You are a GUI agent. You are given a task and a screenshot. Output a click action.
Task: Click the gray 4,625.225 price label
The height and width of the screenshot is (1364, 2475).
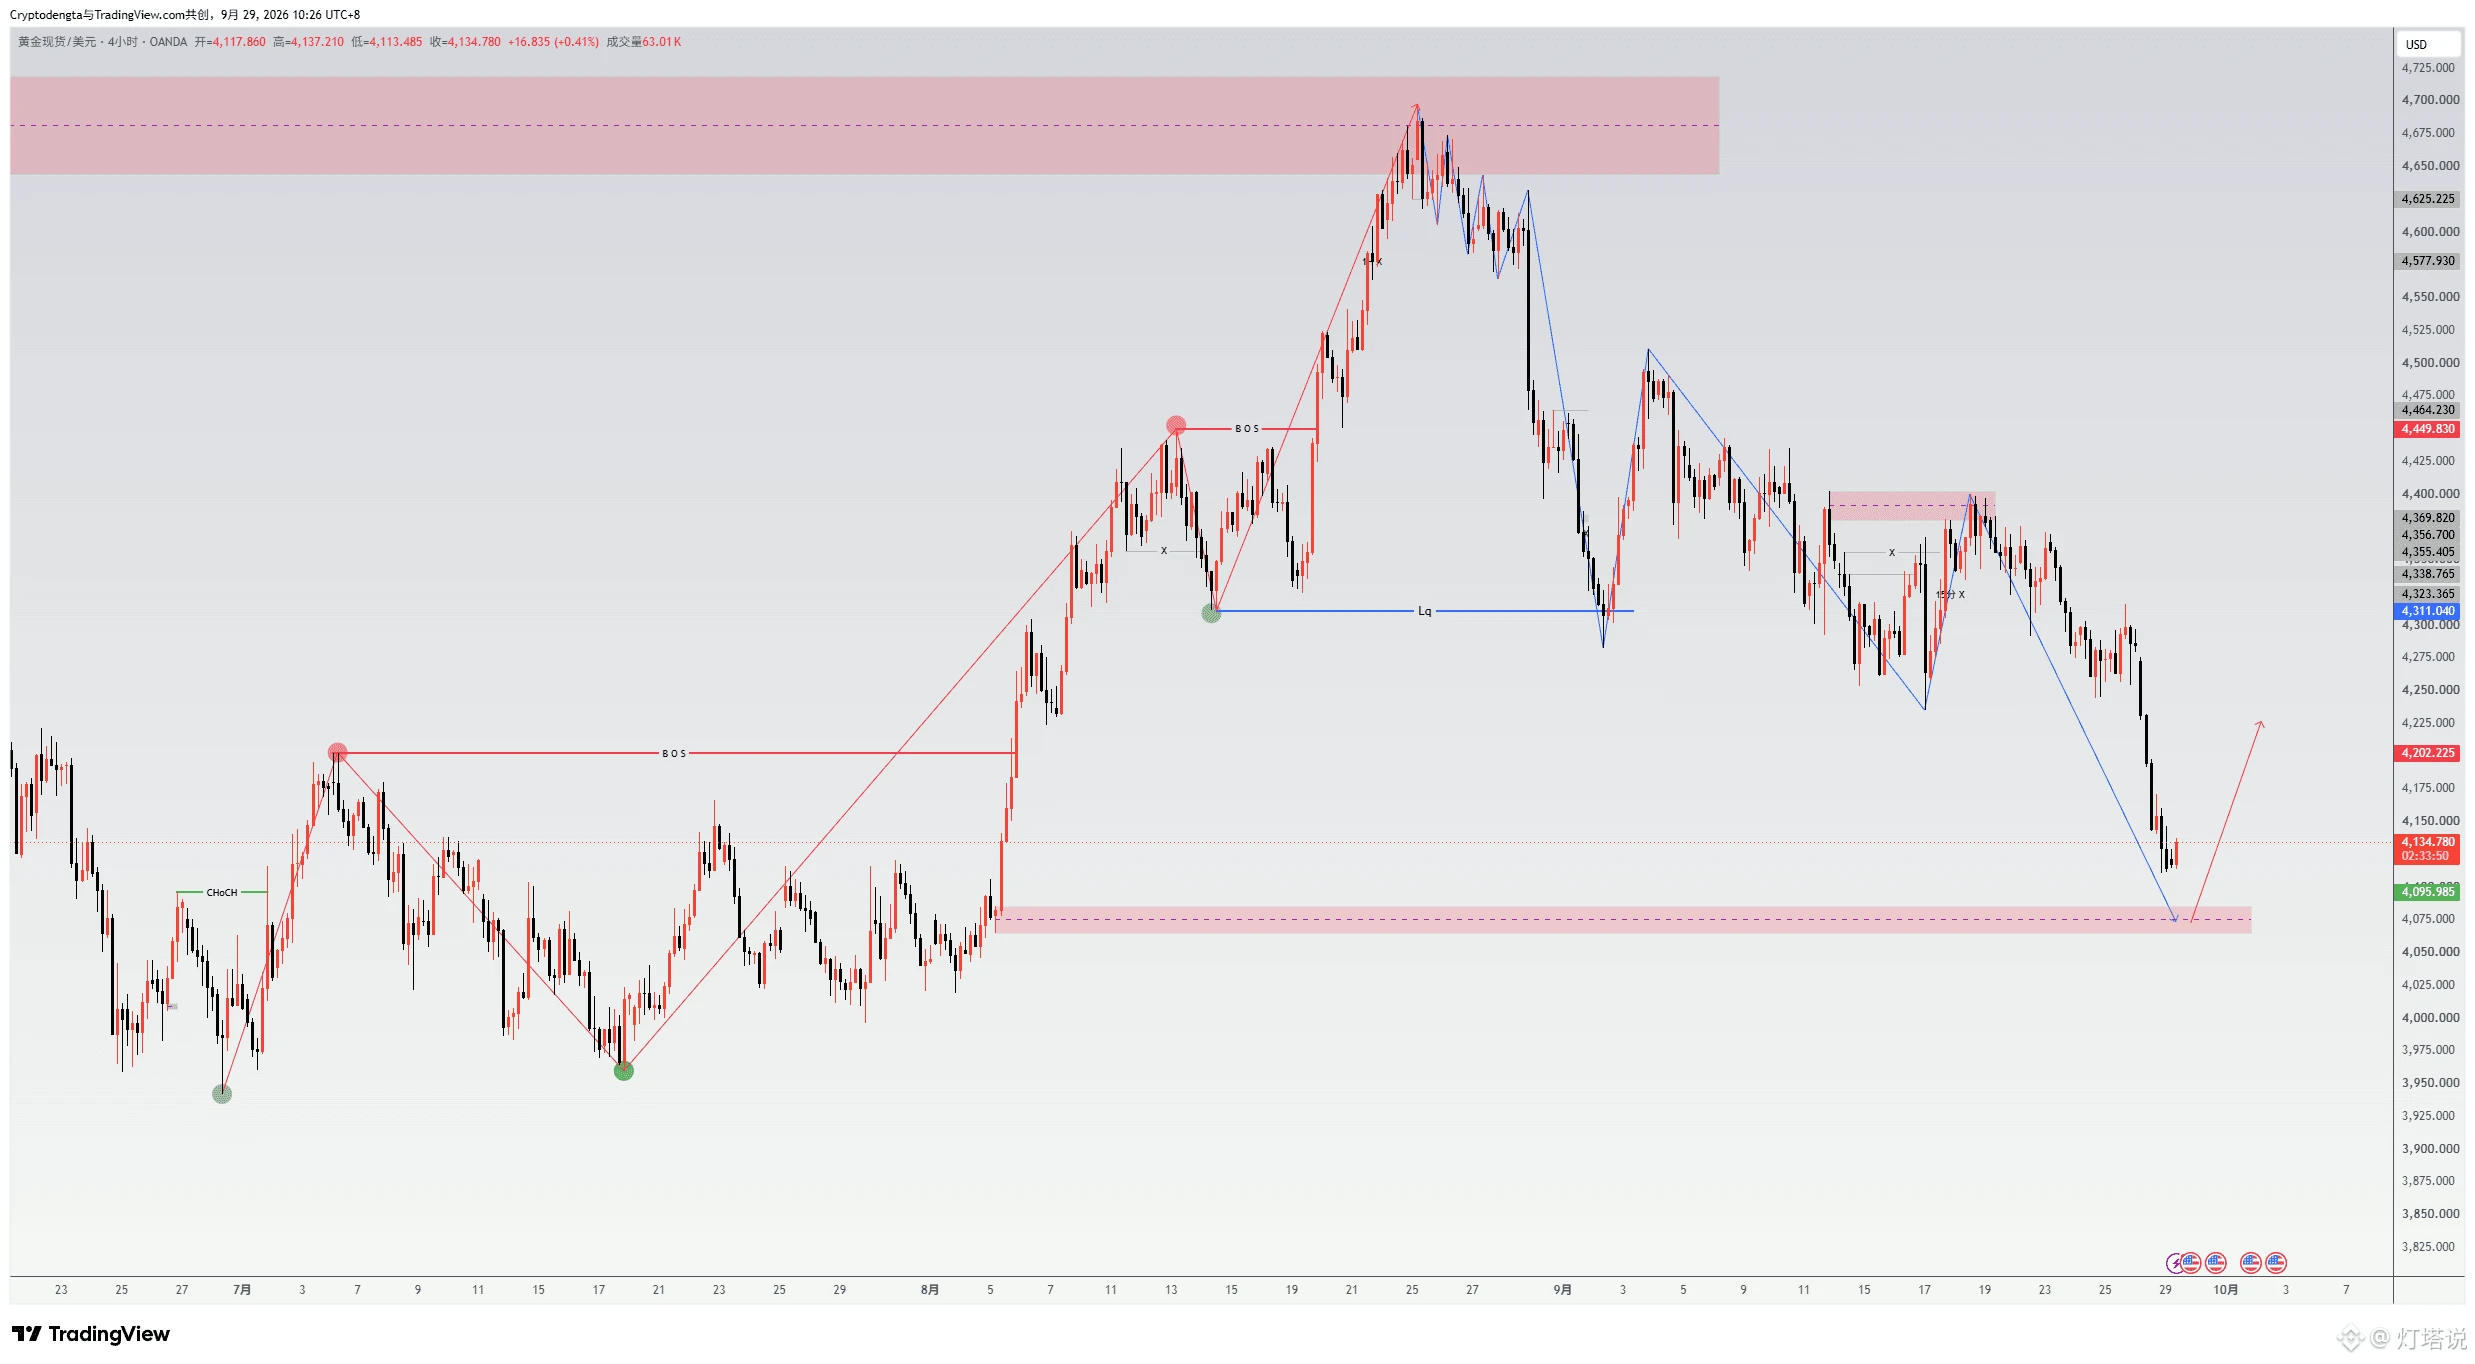(2427, 199)
